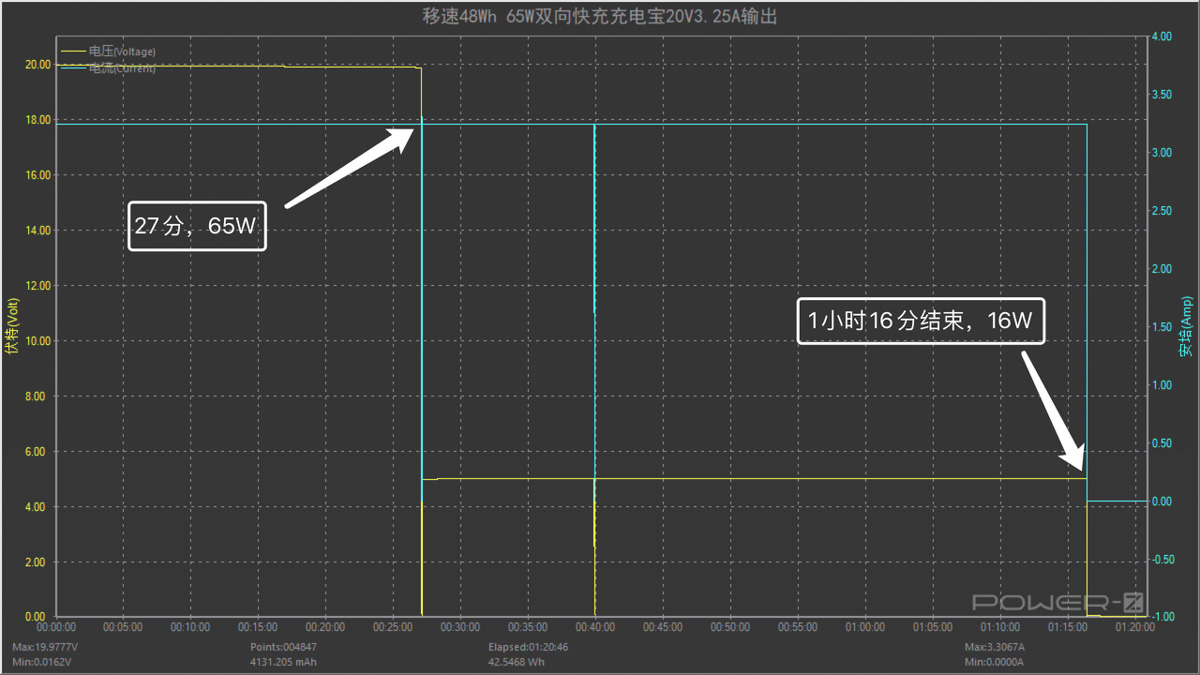Click the chart title text at top
1200x675 pixels.
[x=599, y=17]
